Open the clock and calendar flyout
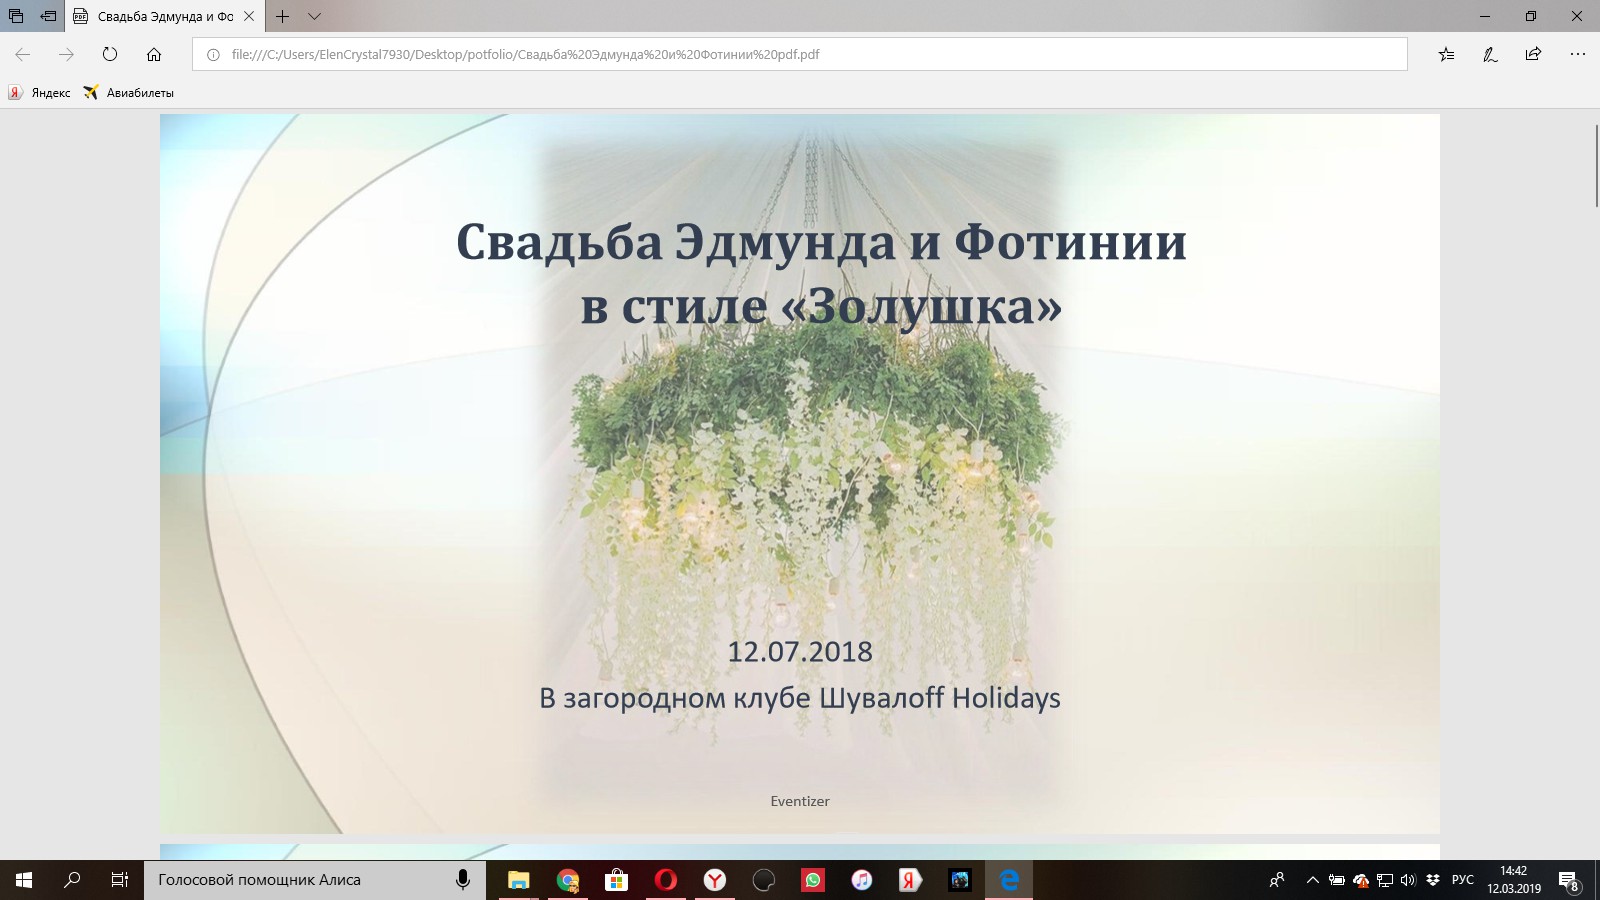The image size is (1600, 900). tap(1514, 880)
